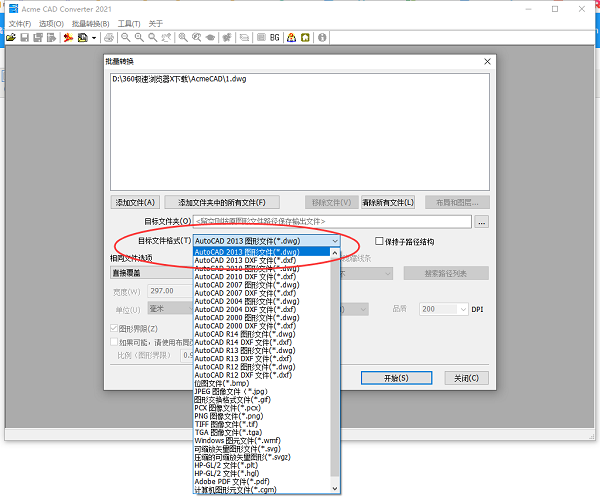Click the eye view toolbar icon

pyautogui.click(x=210, y=37)
